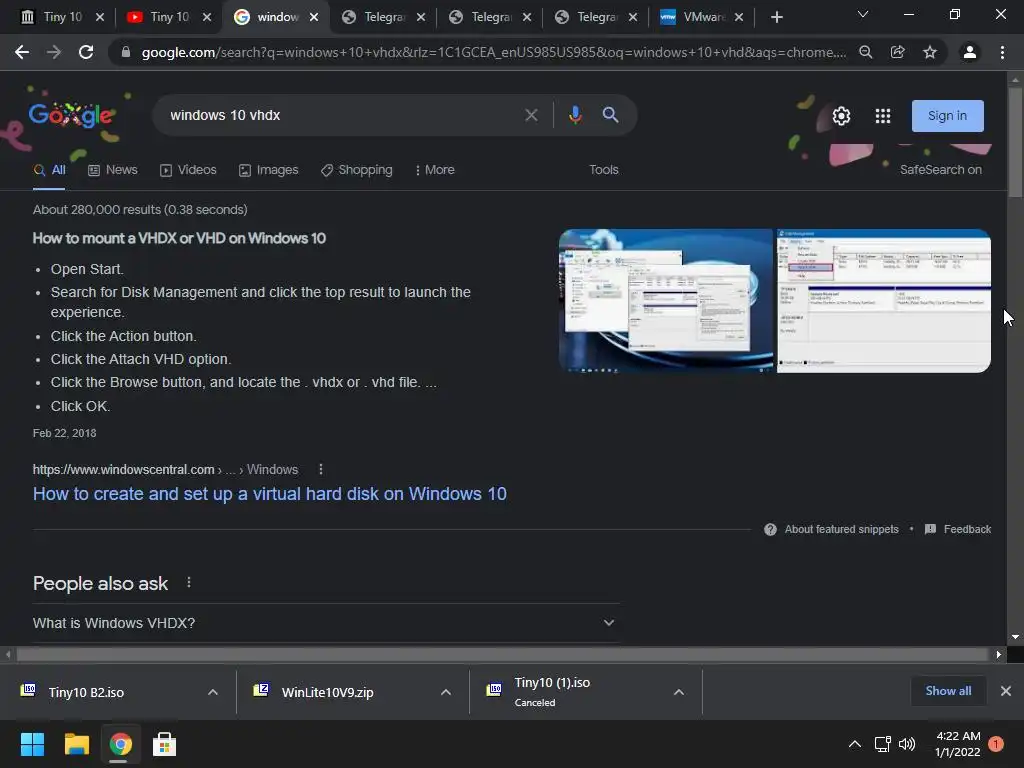This screenshot has height=768, width=1024.
Task: Open File Explorer from the taskbar
Action: click(x=76, y=744)
